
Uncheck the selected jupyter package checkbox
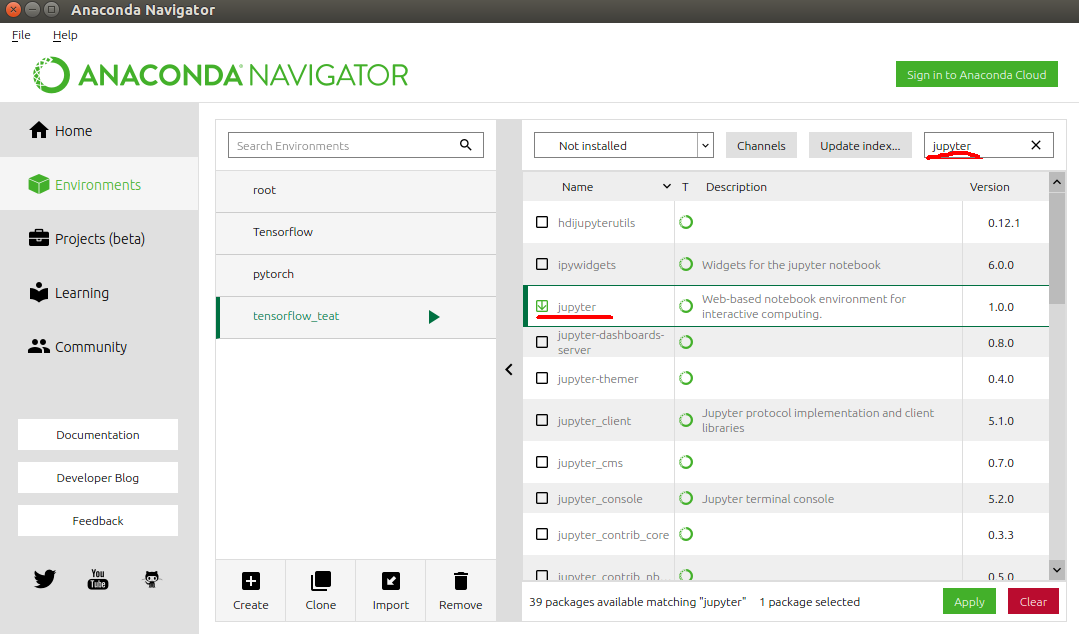click(542, 306)
